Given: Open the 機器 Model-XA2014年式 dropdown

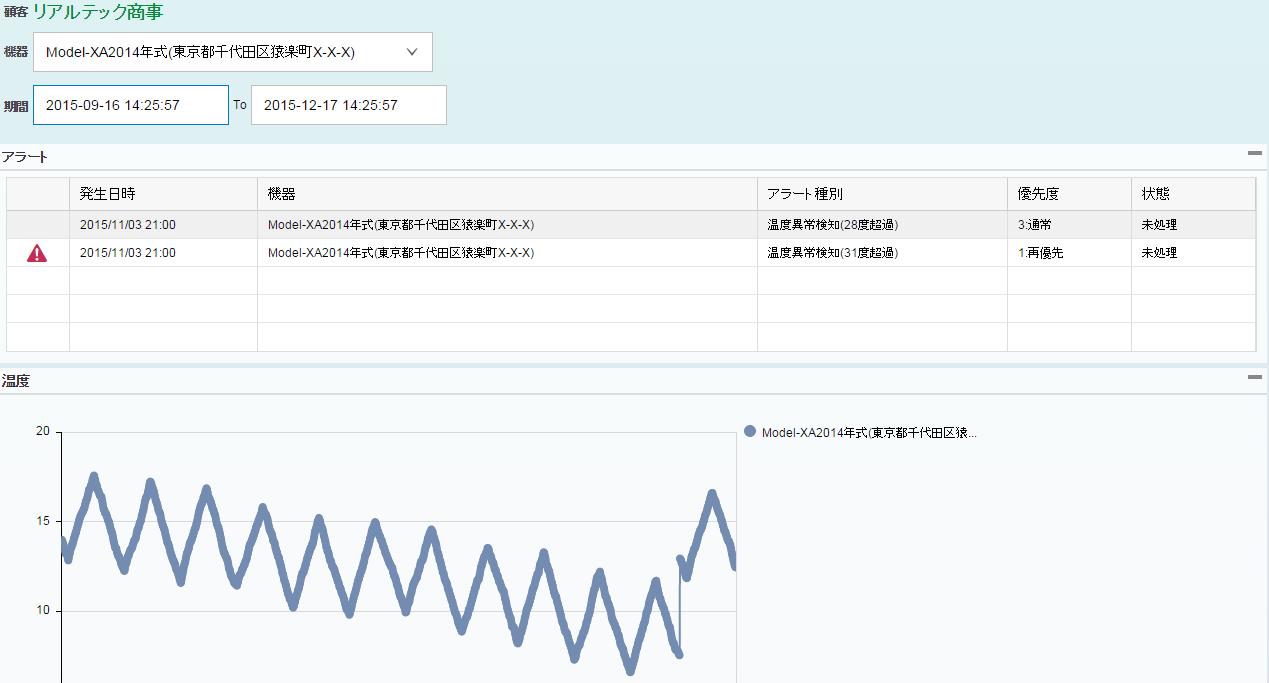Looking at the screenshot, I should pos(233,52).
